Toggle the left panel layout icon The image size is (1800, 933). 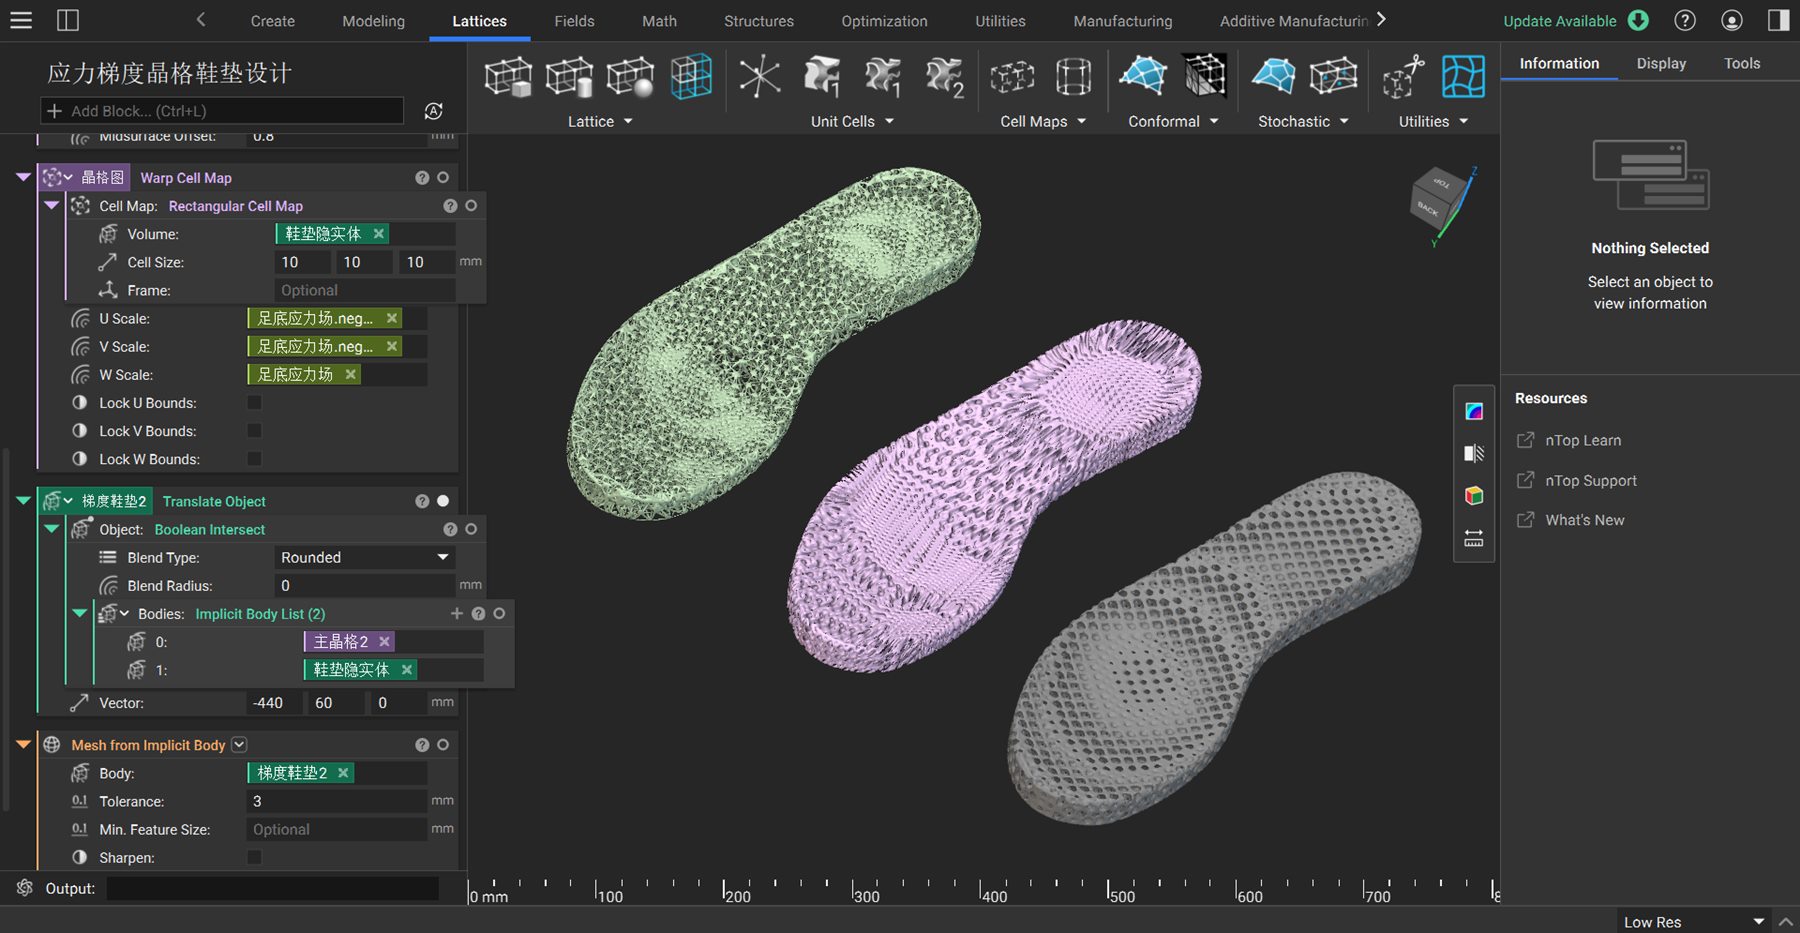(68, 20)
